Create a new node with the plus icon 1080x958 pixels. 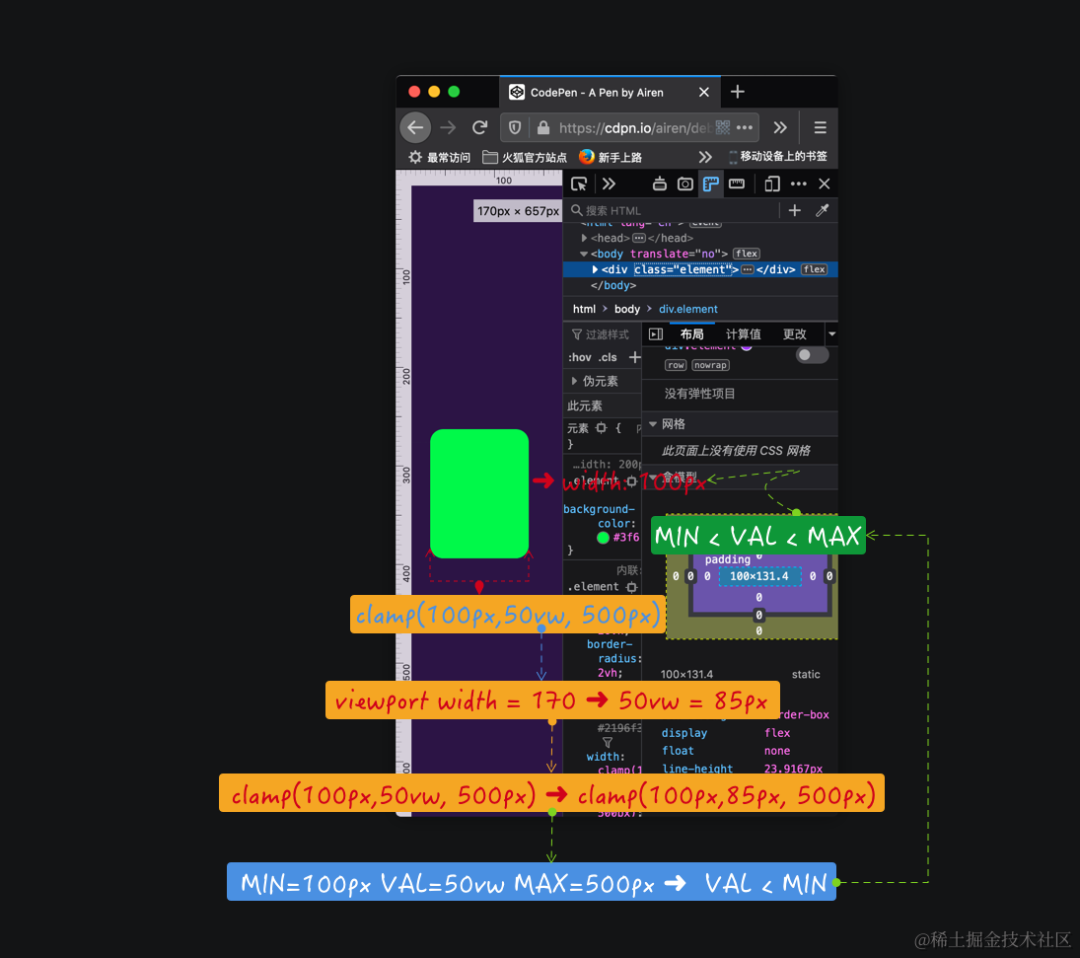[x=794, y=210]
